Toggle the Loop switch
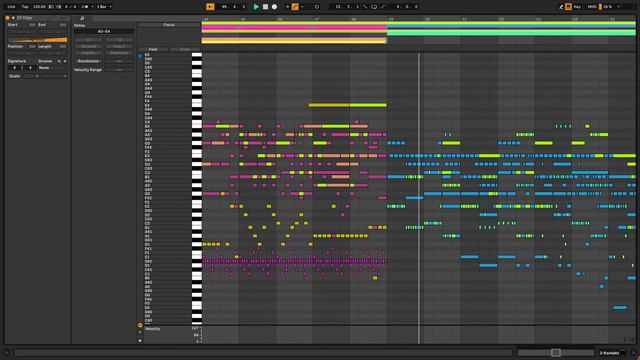 [374, 7]
